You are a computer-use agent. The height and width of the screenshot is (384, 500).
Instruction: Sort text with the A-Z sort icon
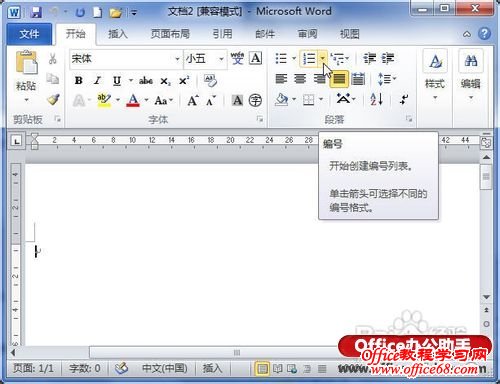click(377, 99)
